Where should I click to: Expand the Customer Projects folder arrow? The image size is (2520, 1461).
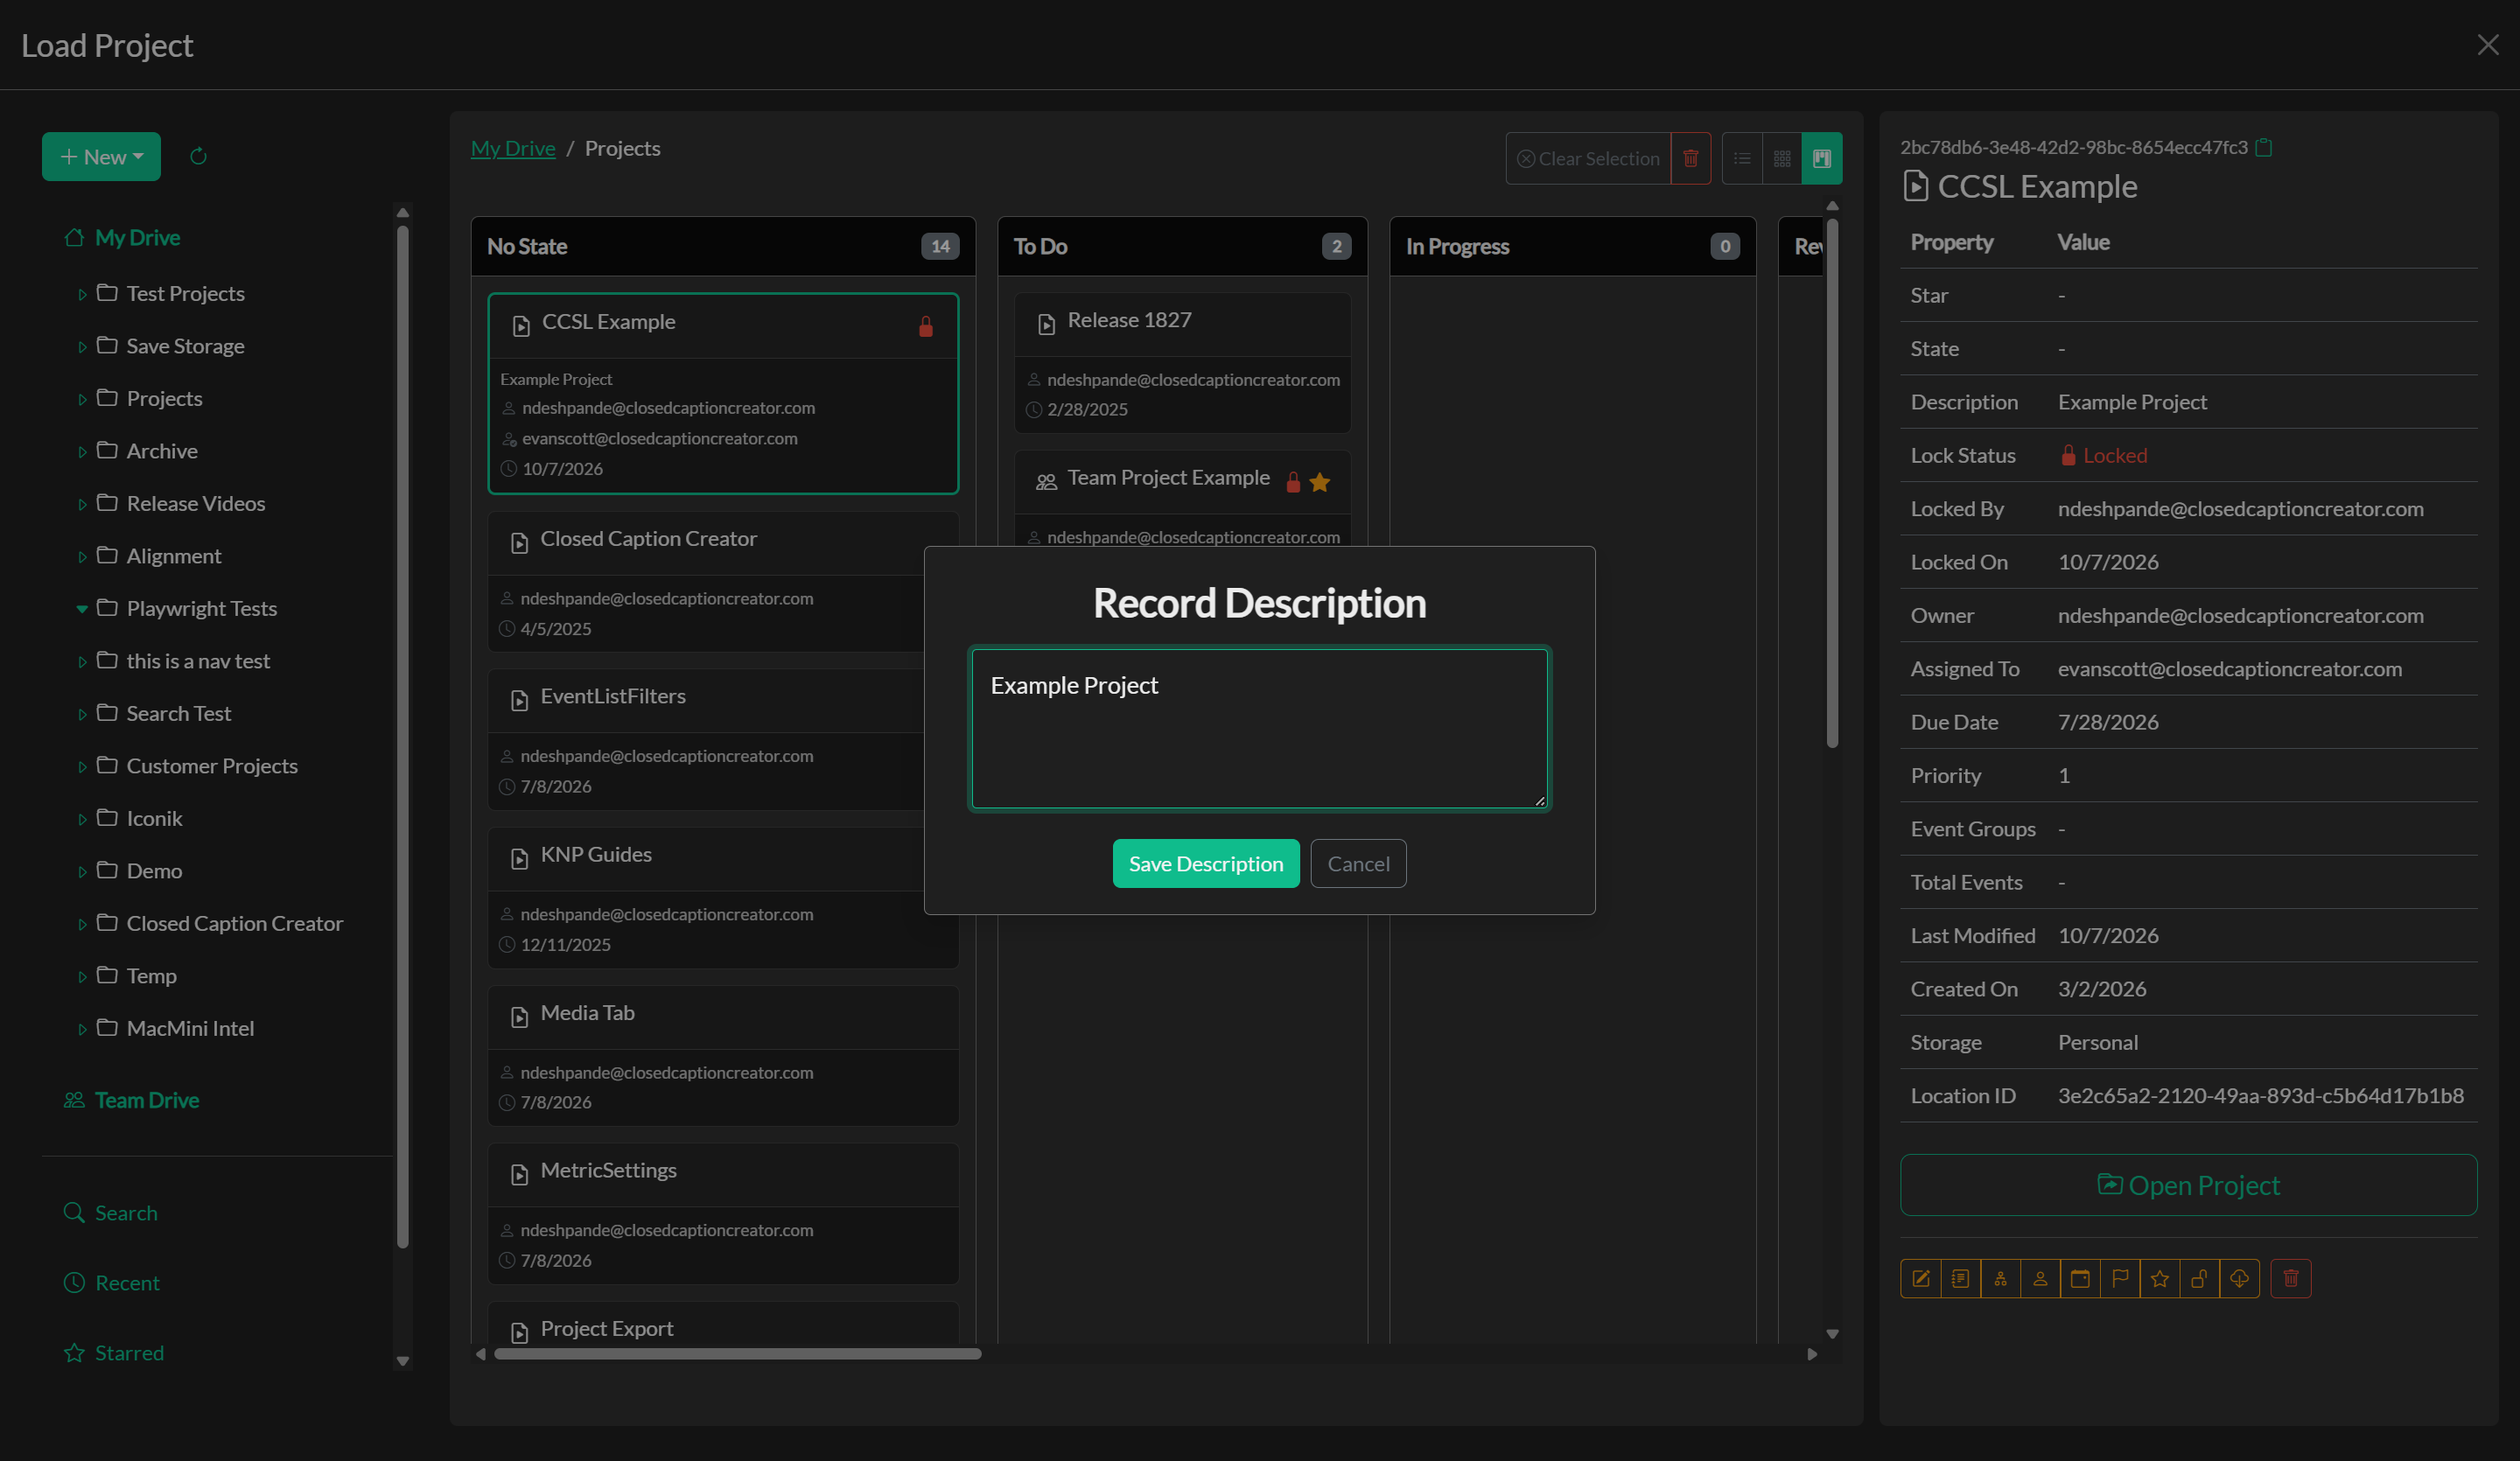(82, 767)
